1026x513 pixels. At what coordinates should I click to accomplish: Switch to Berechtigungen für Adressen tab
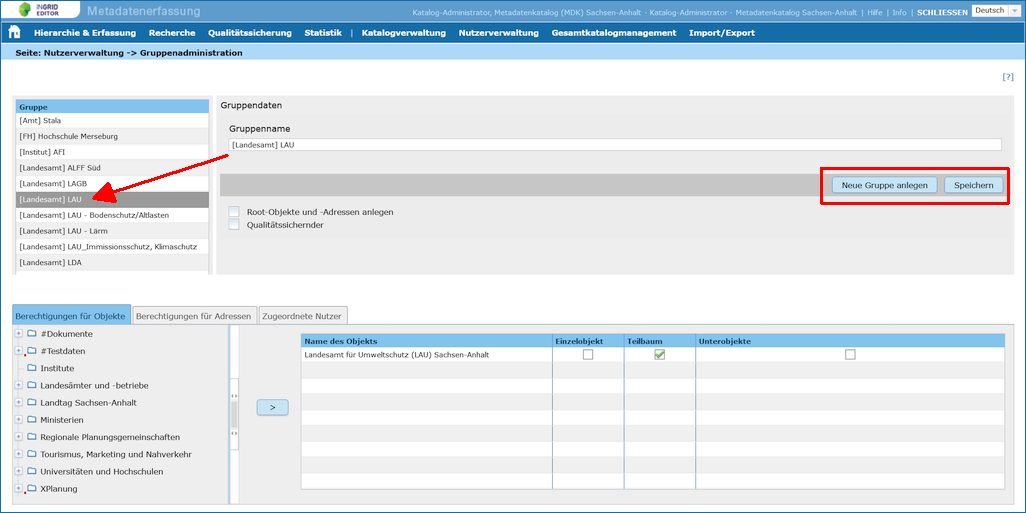(x=194, y=316)
